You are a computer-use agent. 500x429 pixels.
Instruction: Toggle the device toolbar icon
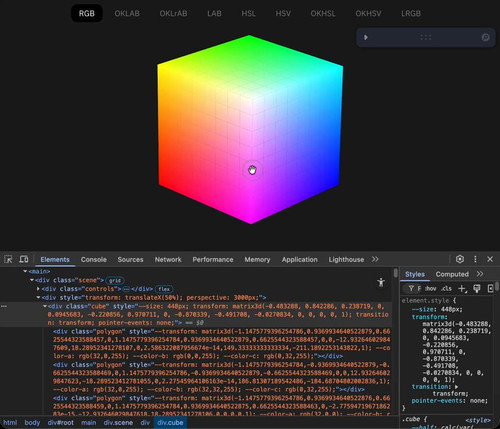(23, 259)
